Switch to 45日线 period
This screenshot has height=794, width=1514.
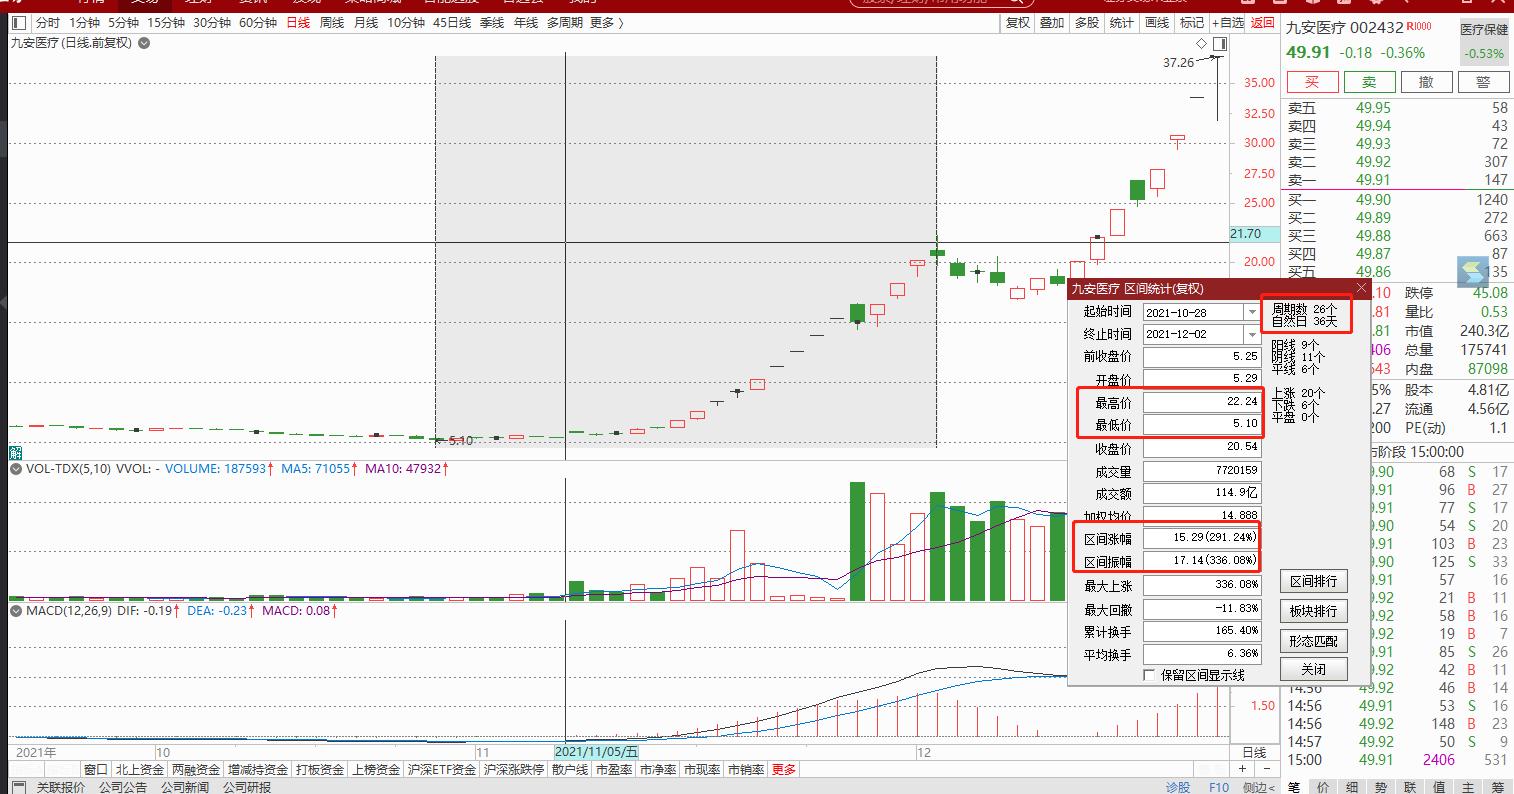(452, 23)
